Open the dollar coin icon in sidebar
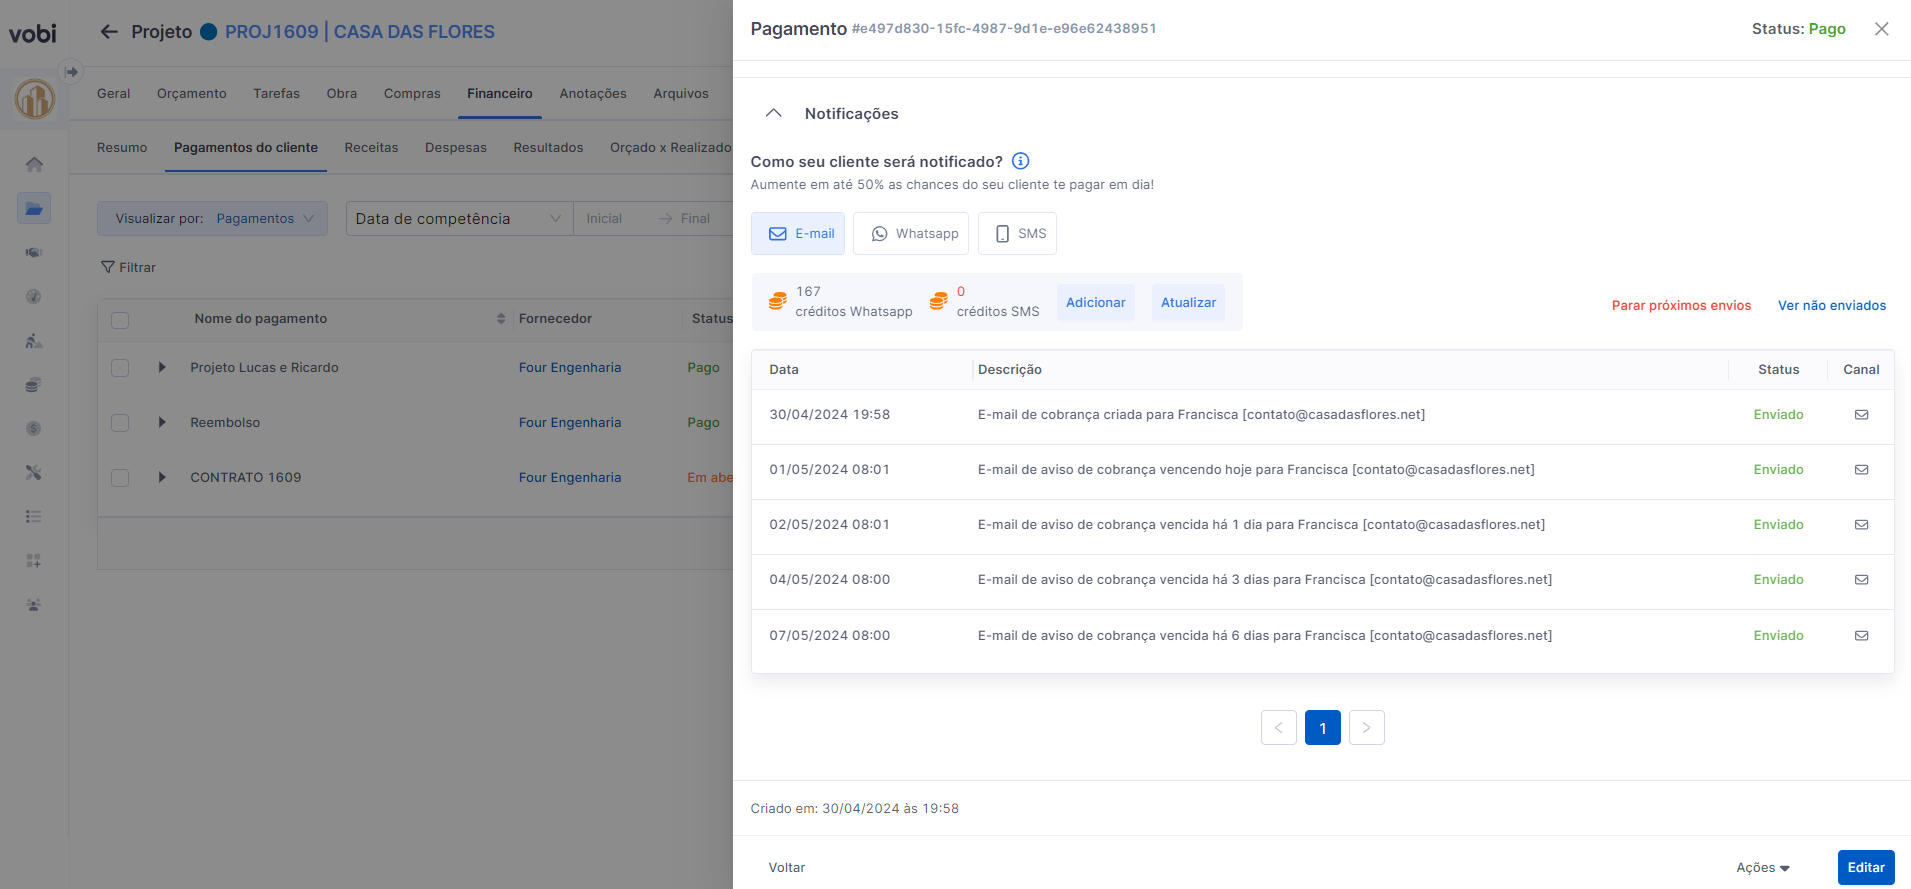Image resolution: width=1911 pixels, height=889 pixels. pyautogui.click(x=34, y=429)
